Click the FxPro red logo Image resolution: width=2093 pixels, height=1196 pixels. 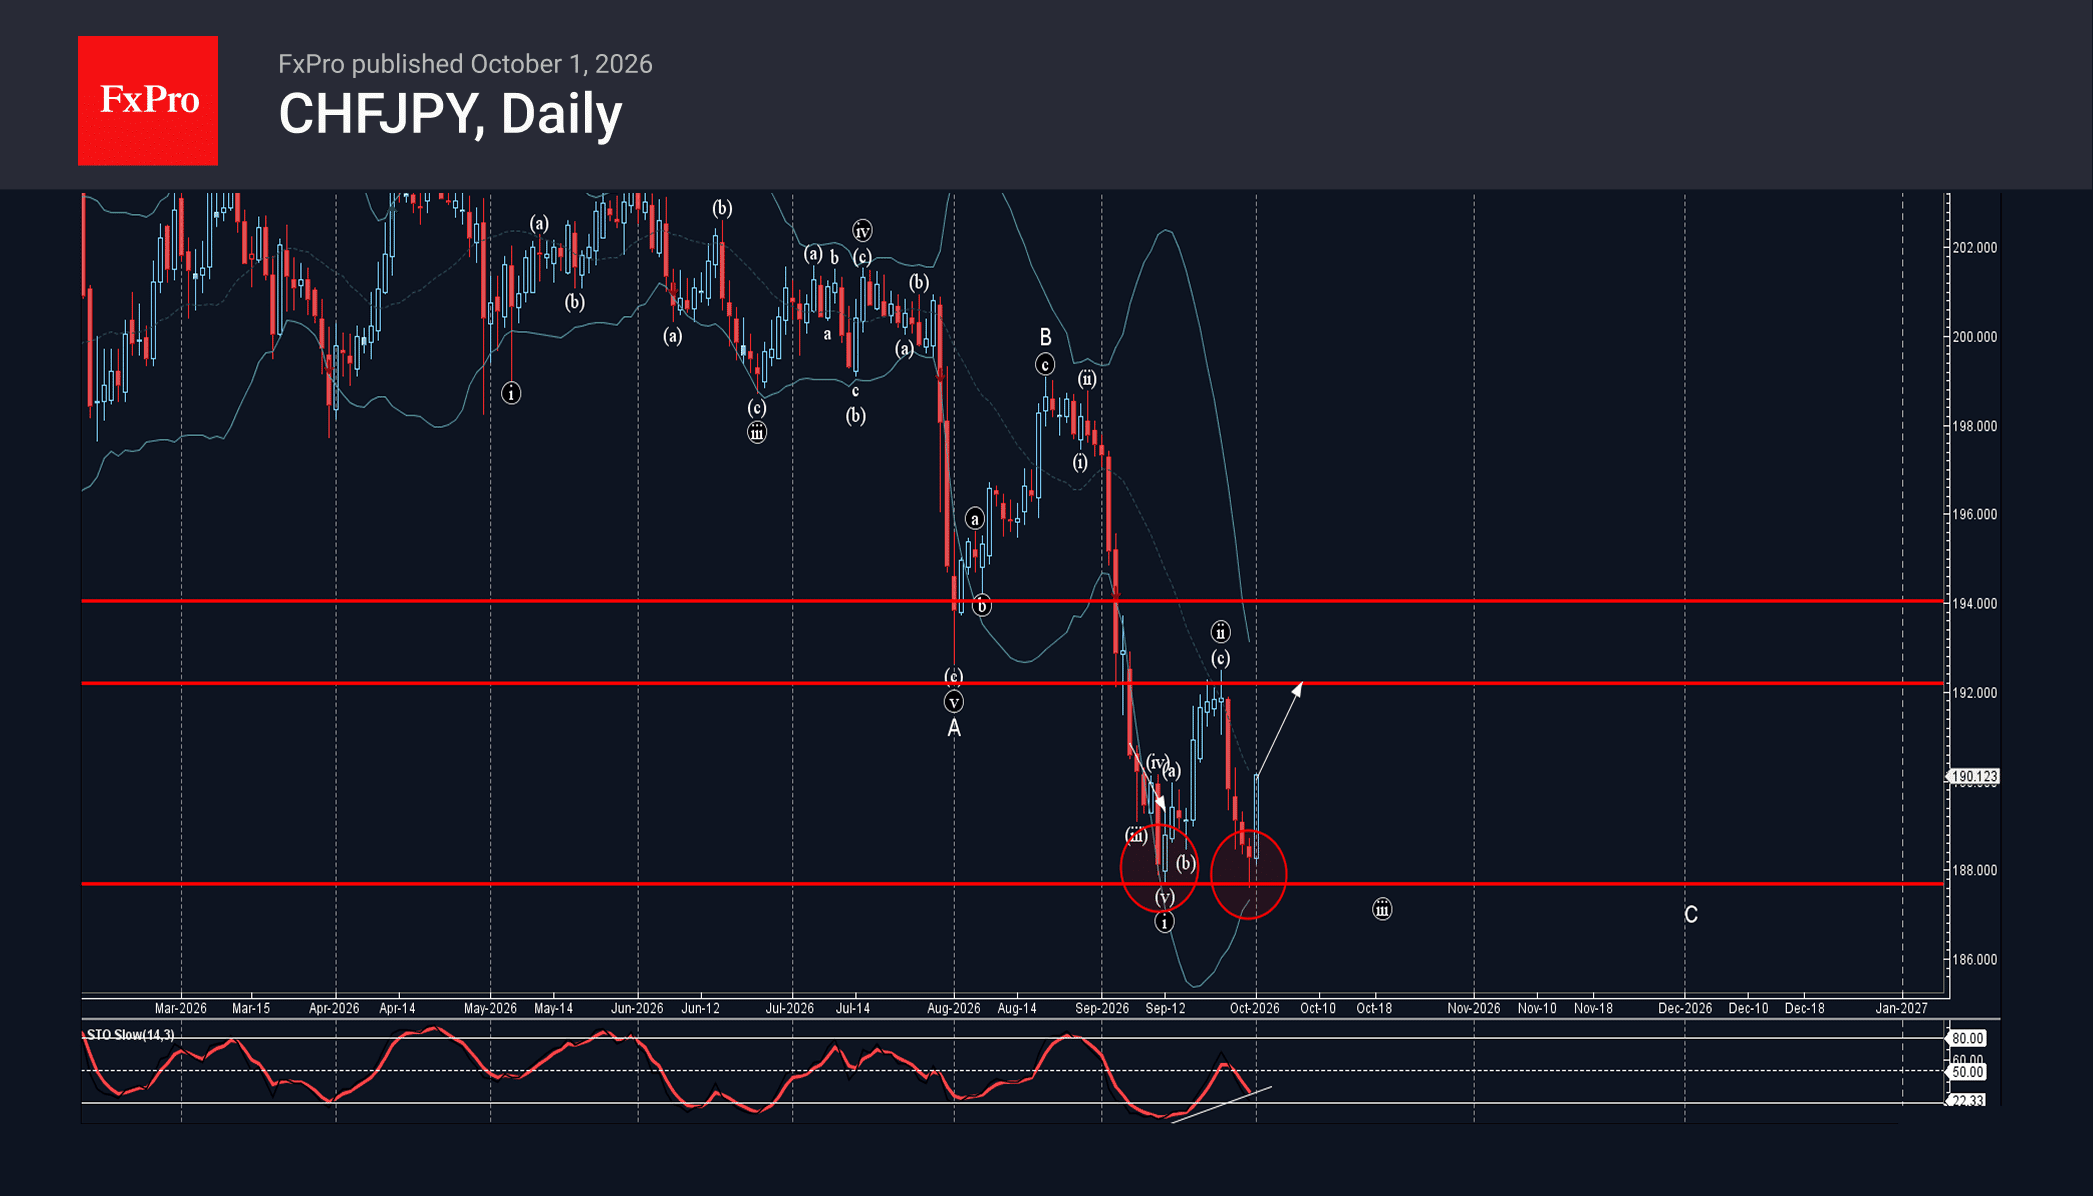tap(148, 100)
